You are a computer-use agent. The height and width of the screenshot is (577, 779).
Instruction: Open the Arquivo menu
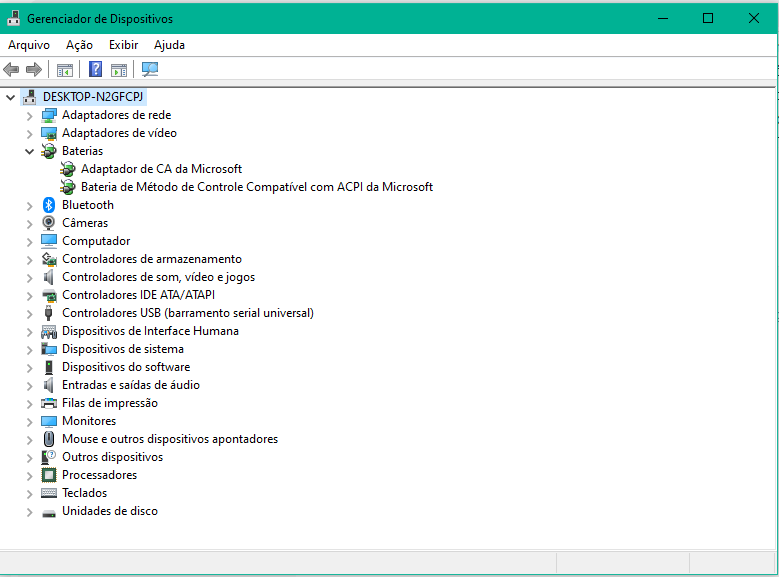pos(29,45)
